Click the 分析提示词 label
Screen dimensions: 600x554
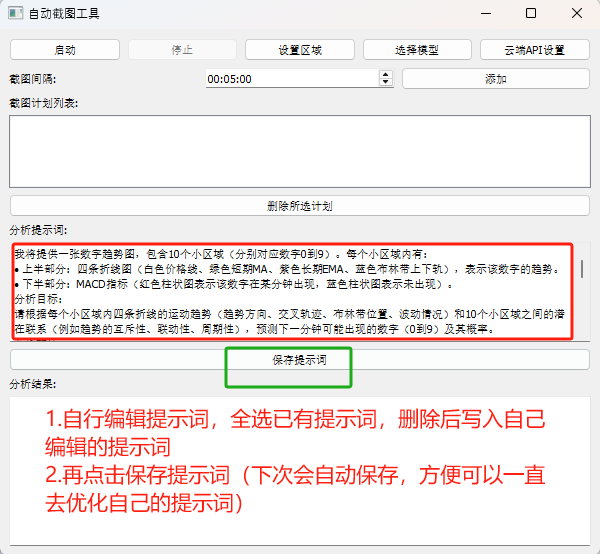tap(38, 230)
